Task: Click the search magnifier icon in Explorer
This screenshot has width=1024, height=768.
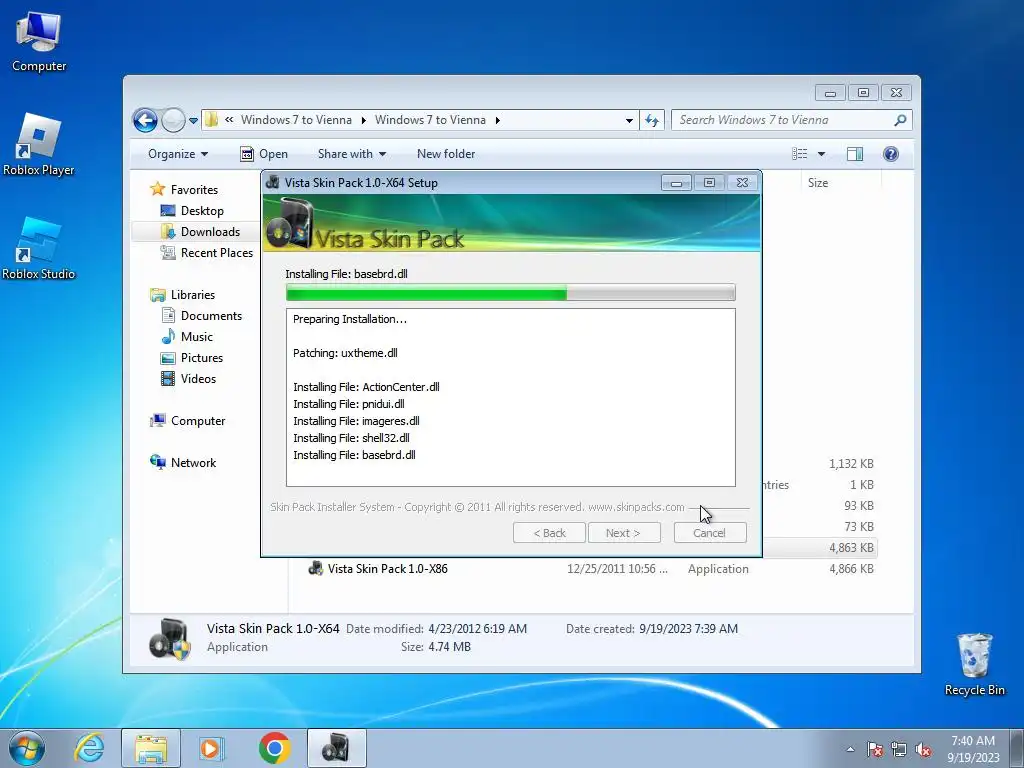Action: click(x=900, y=120)
